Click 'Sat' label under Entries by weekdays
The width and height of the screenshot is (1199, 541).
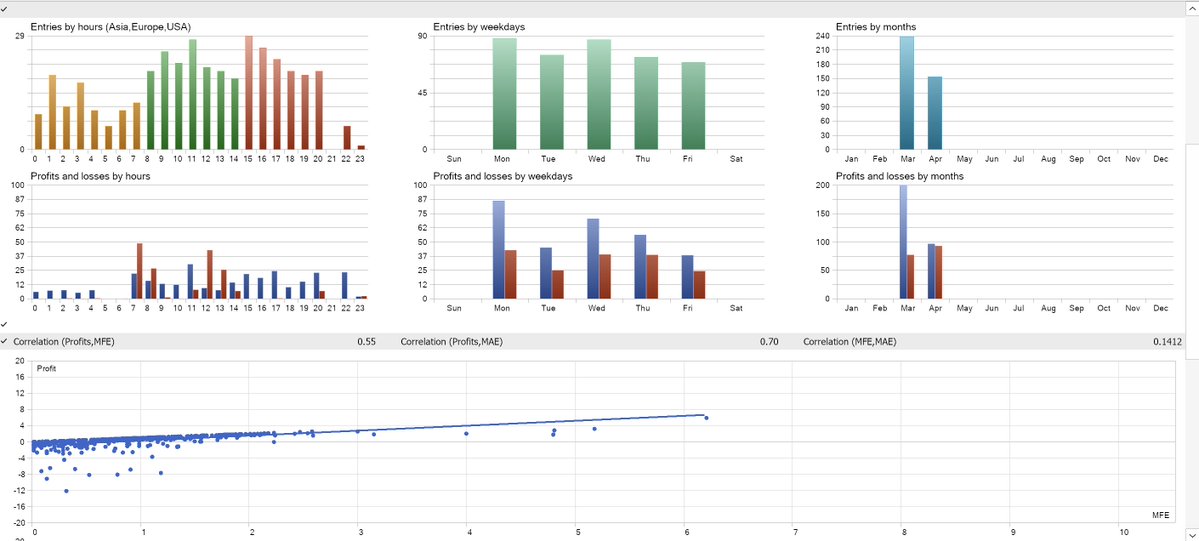[x=736, y=159]
